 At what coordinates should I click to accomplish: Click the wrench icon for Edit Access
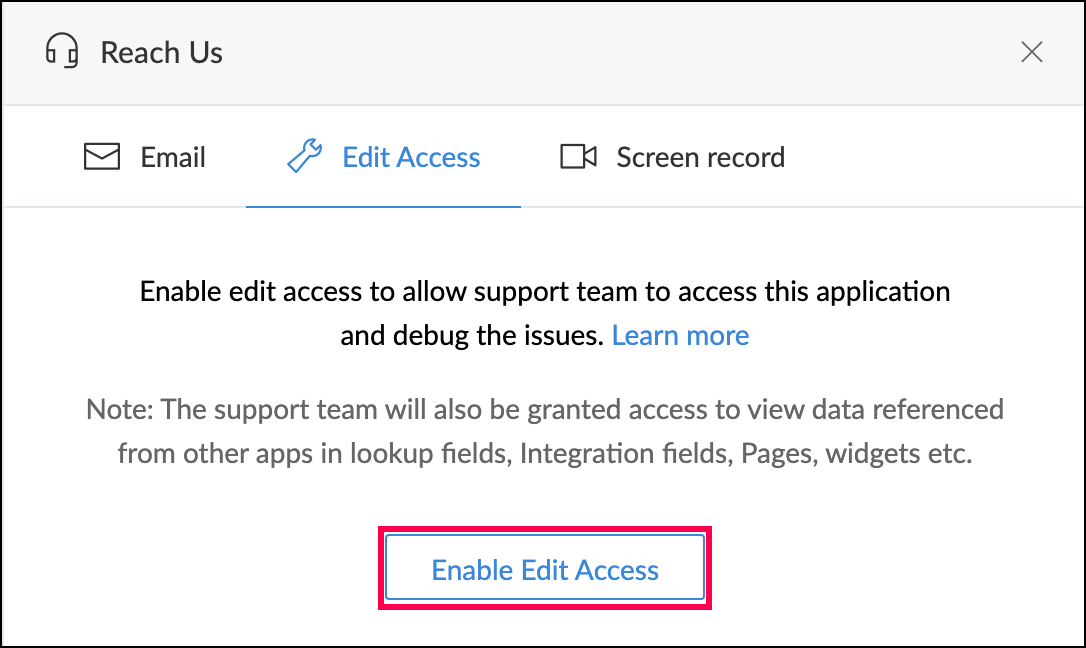click(x=304, y=157)
